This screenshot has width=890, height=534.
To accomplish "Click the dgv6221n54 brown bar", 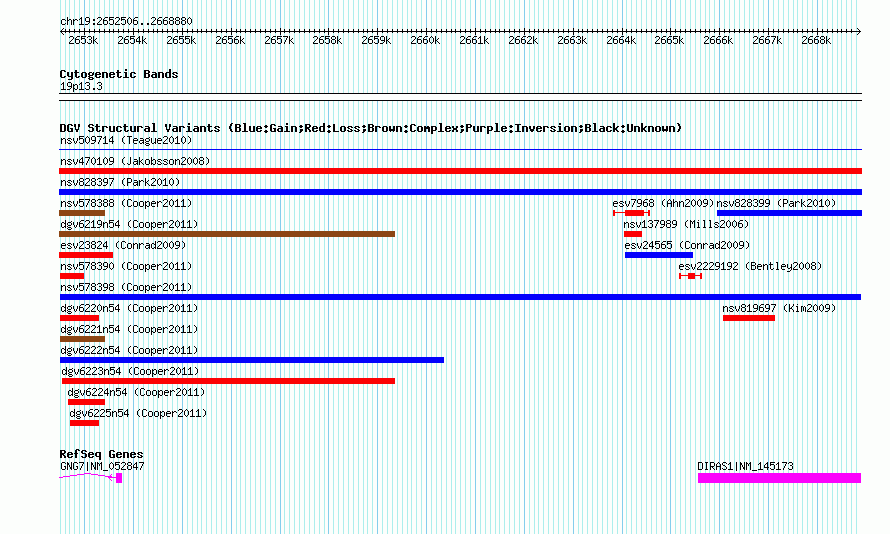I will [x=82, y=339].
